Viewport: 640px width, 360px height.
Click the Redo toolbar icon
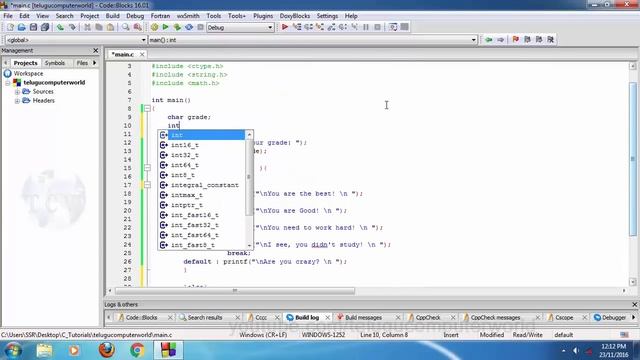72,27
